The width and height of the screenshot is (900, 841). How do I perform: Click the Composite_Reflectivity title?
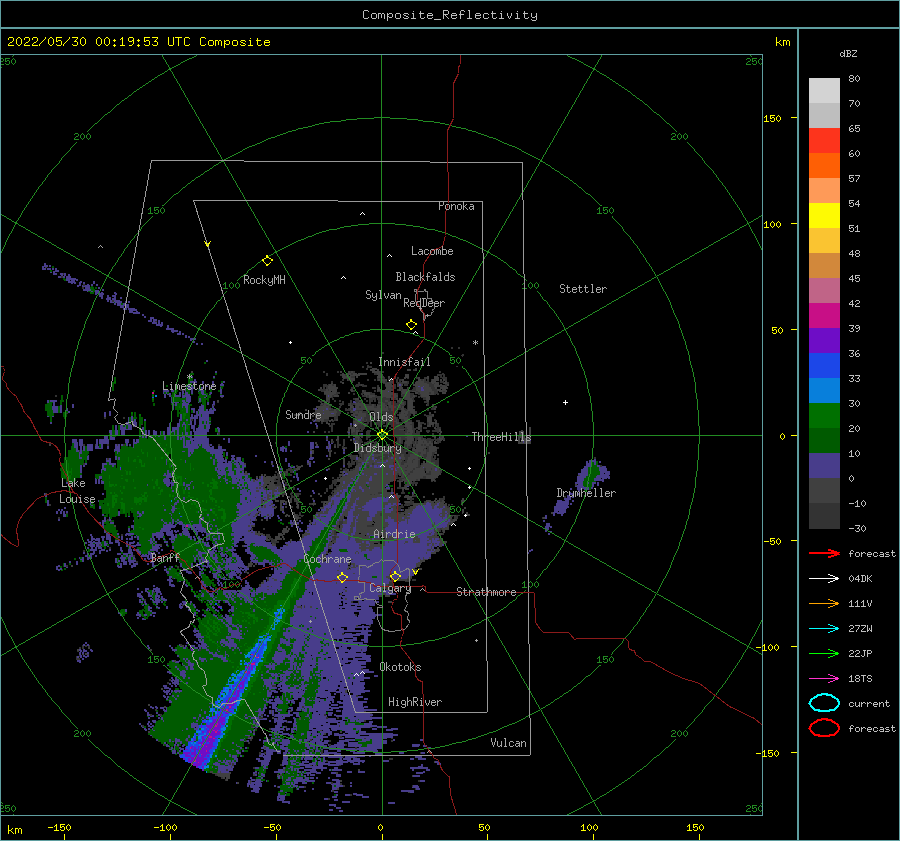(450, 15)
